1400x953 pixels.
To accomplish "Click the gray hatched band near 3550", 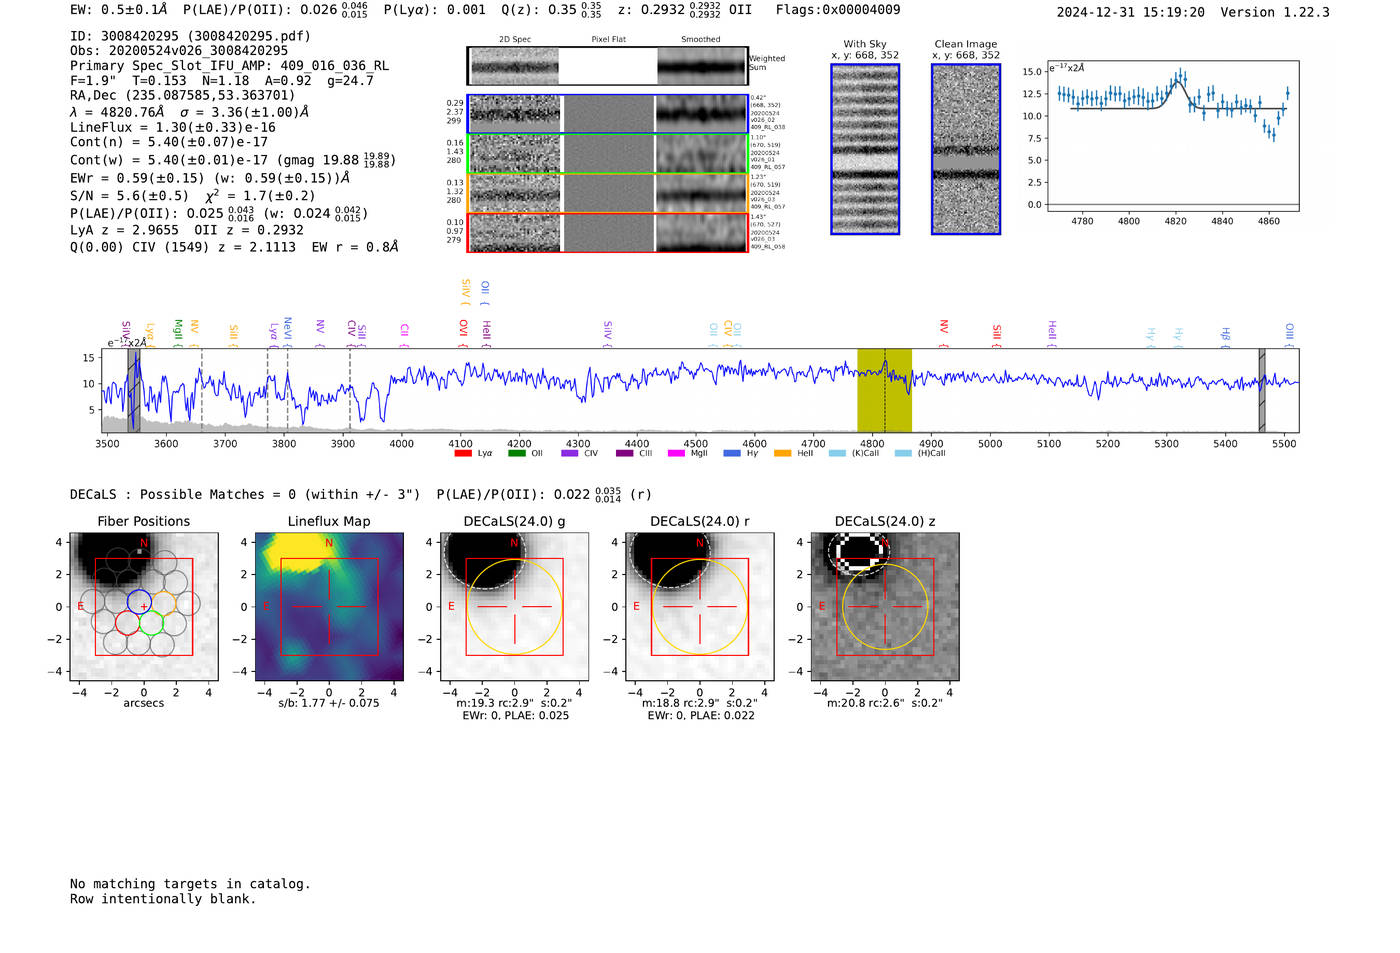I will (134, 390).
